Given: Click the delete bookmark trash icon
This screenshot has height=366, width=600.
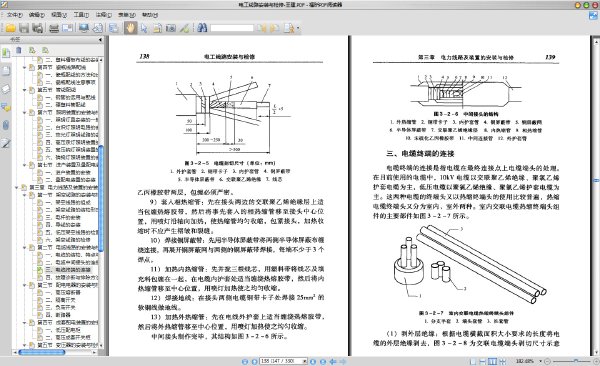Looking at the screenshot, I should pos(19,50).
